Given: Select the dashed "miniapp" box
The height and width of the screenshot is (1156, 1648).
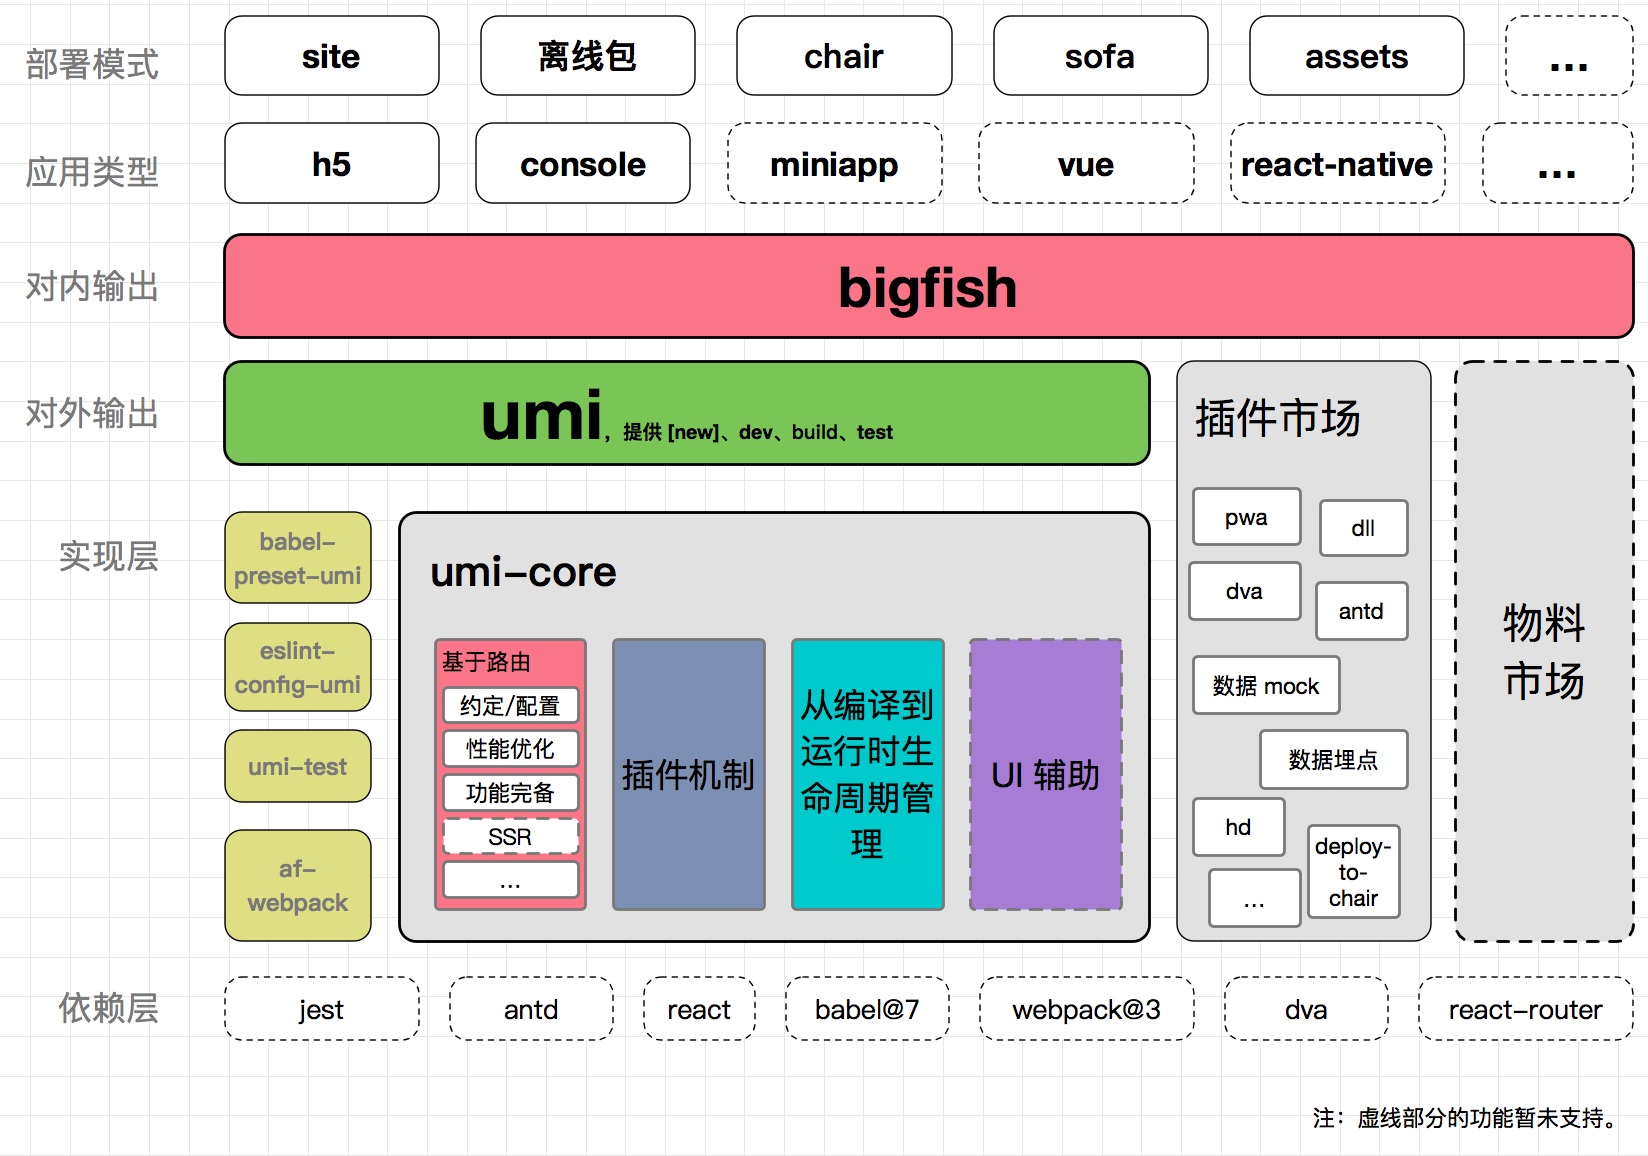Looking at the screenshot, I should point(835,163).
